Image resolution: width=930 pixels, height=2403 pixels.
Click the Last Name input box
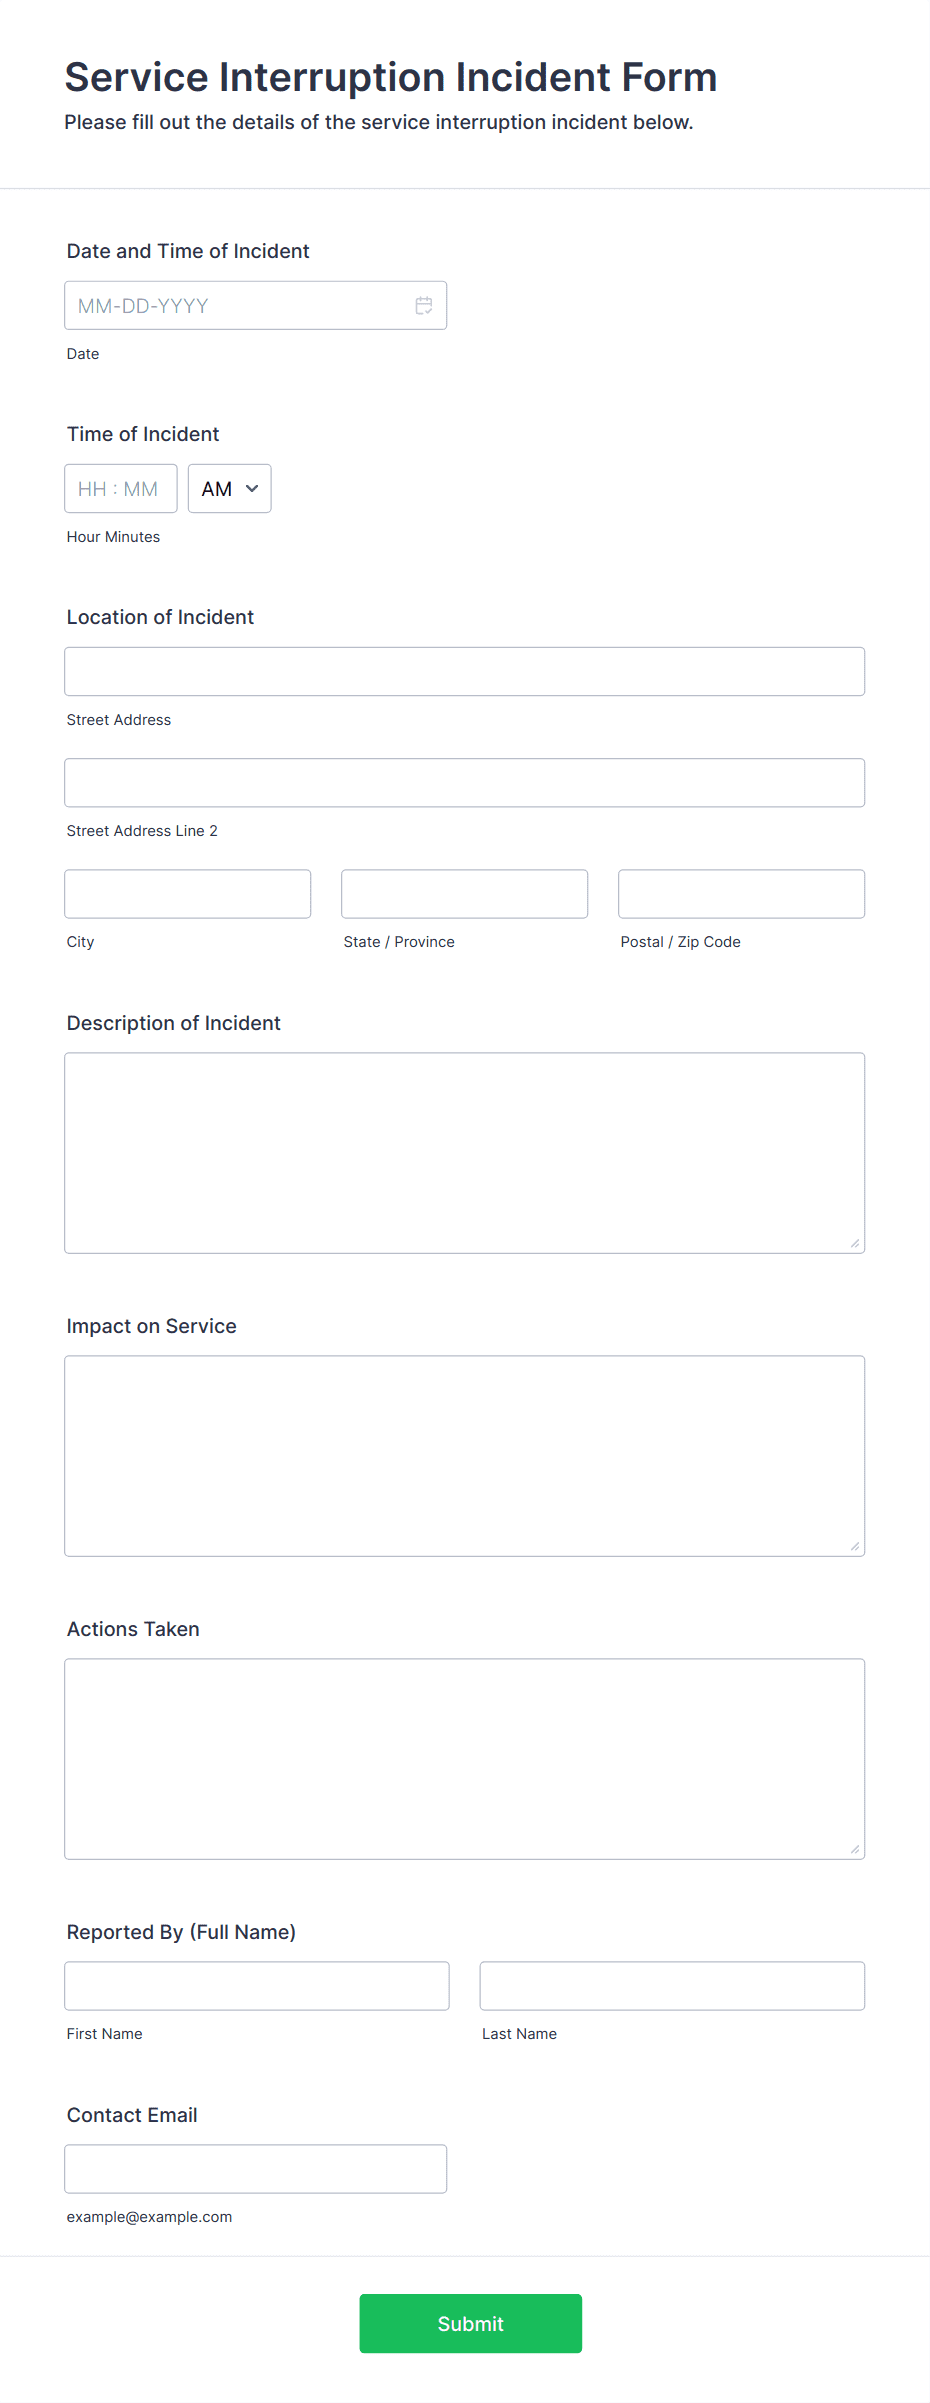click(x=671, y=1985)
